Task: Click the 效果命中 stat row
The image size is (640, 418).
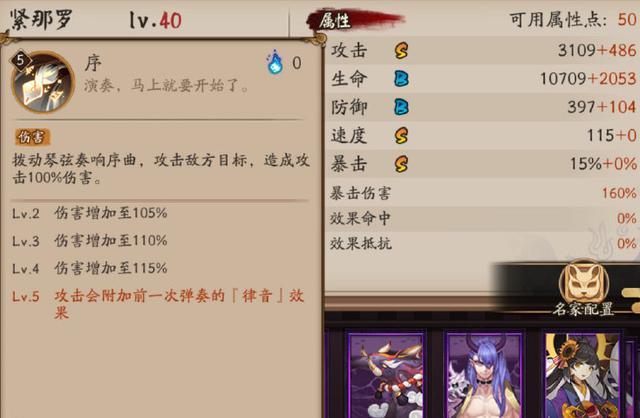Action: coord(482,218)
